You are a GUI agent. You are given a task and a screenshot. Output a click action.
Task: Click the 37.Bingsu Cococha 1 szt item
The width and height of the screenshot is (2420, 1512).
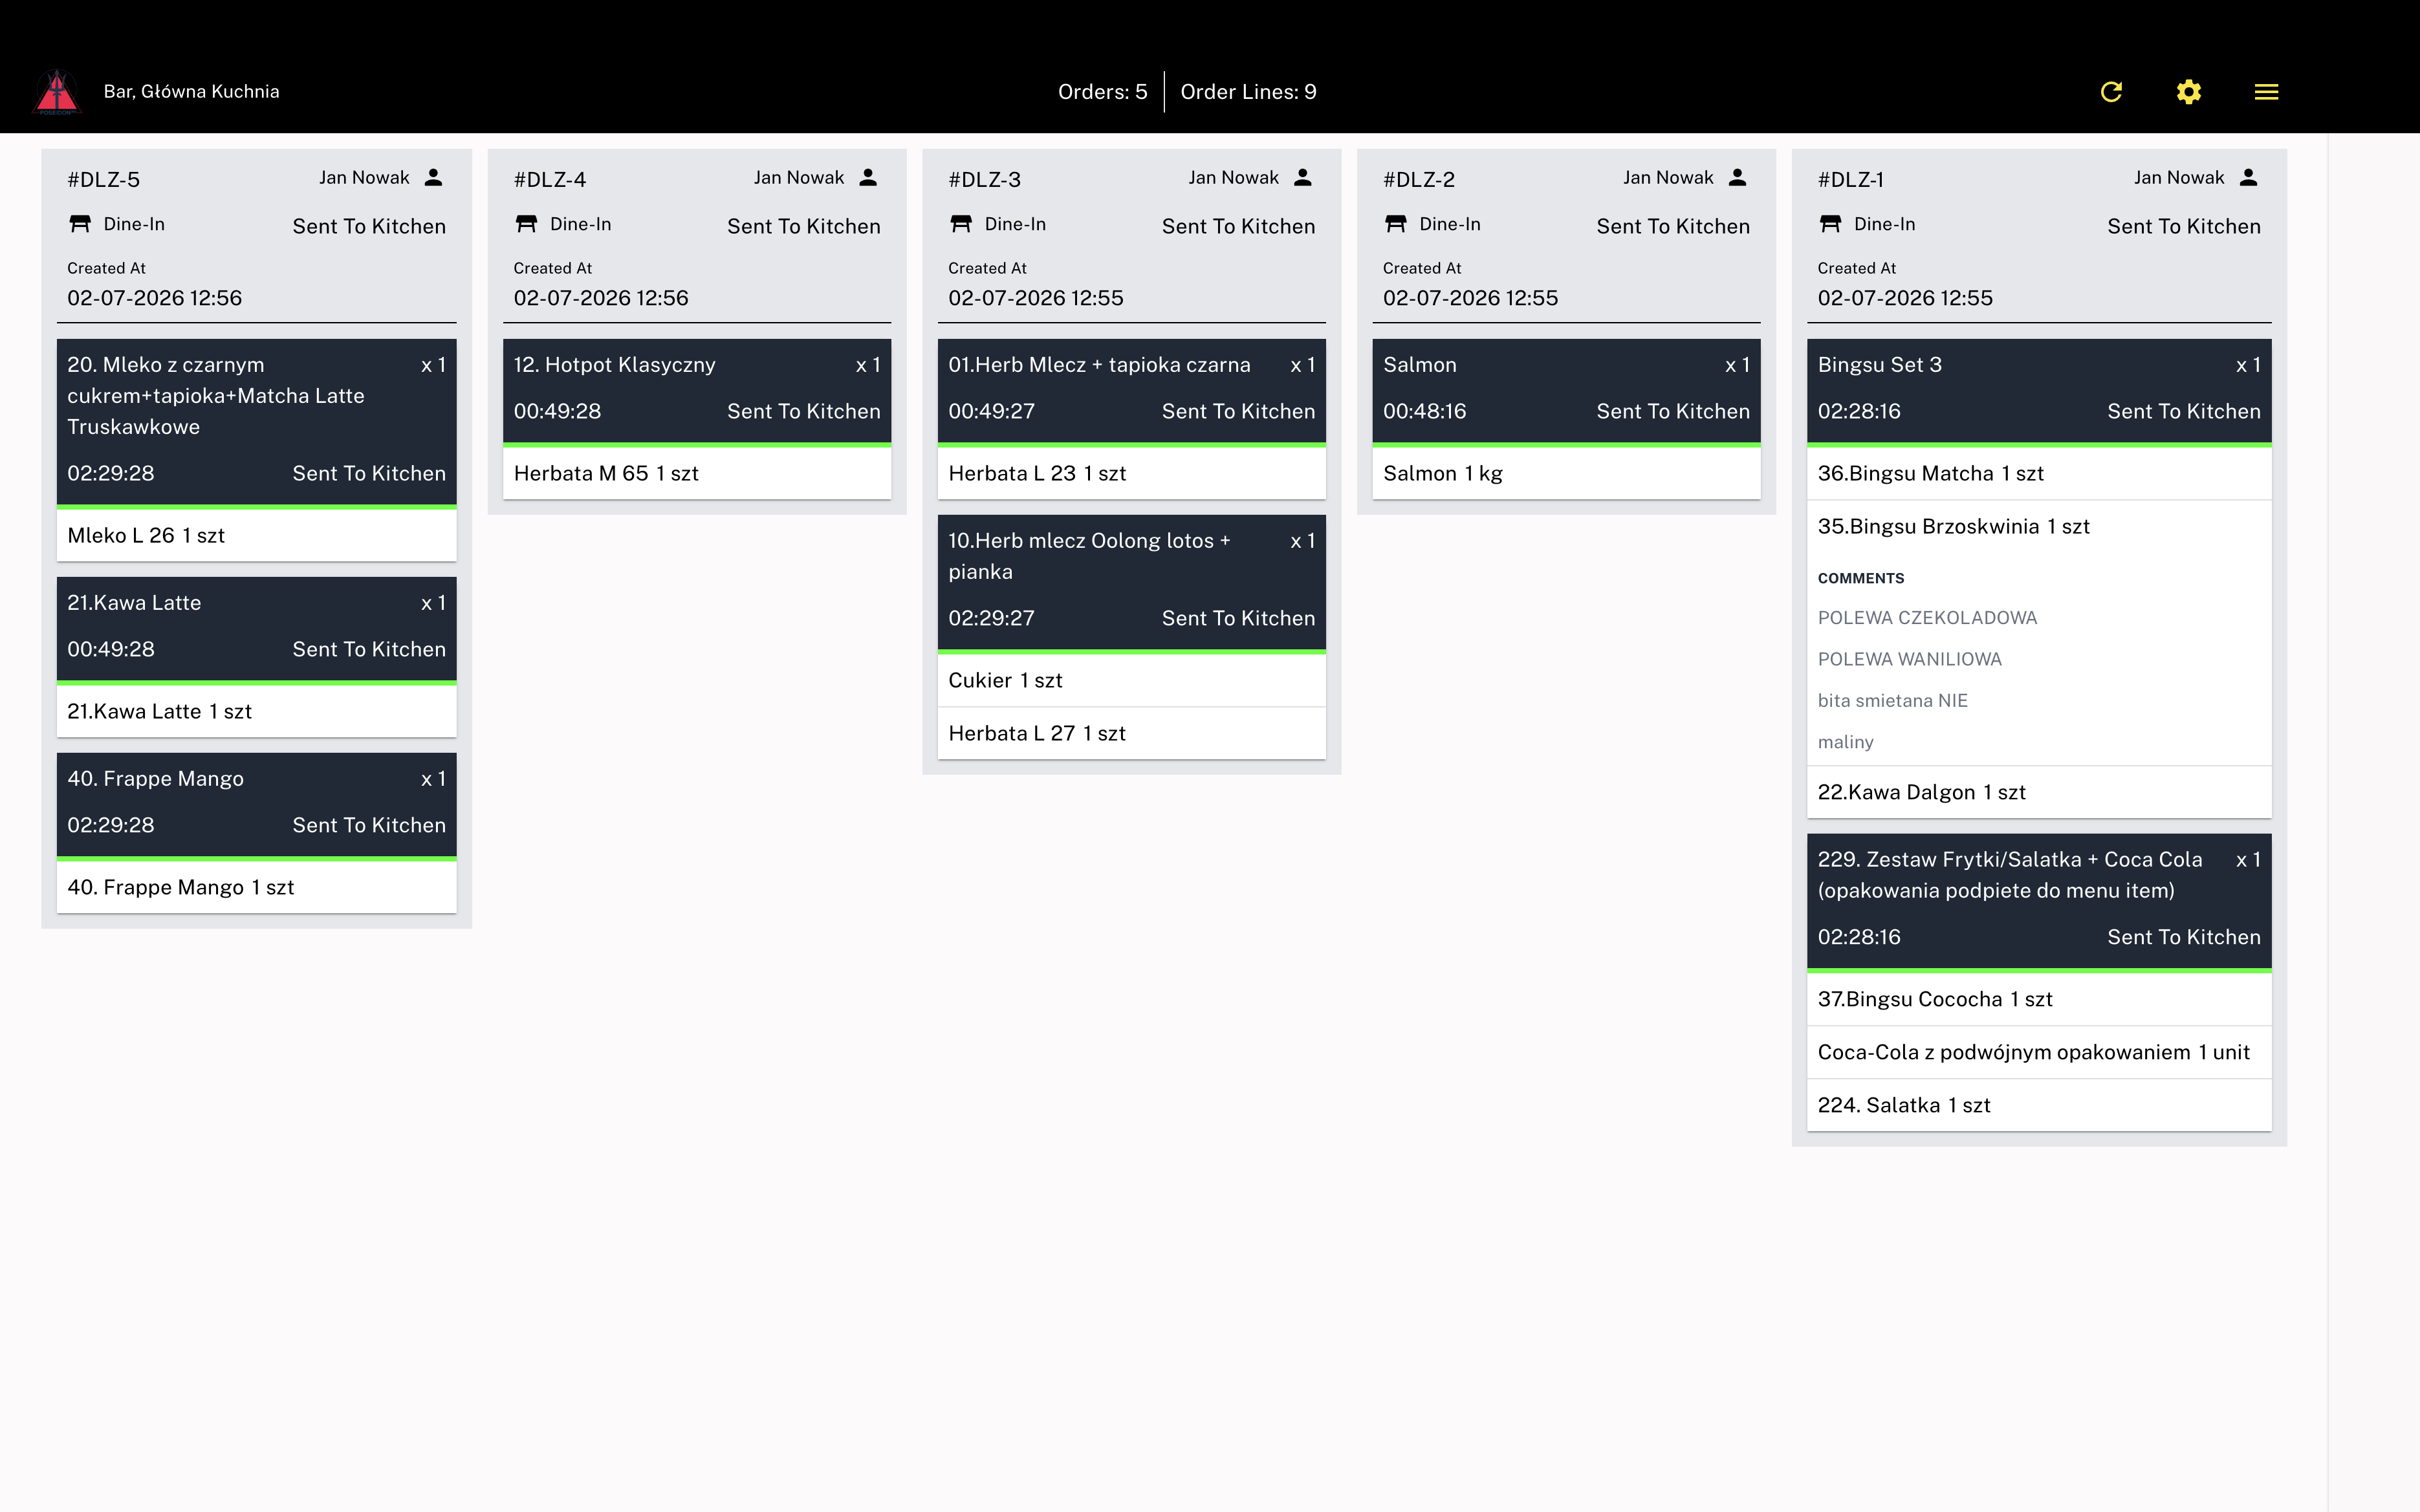pyautogui.click(x=2039, y=999)
